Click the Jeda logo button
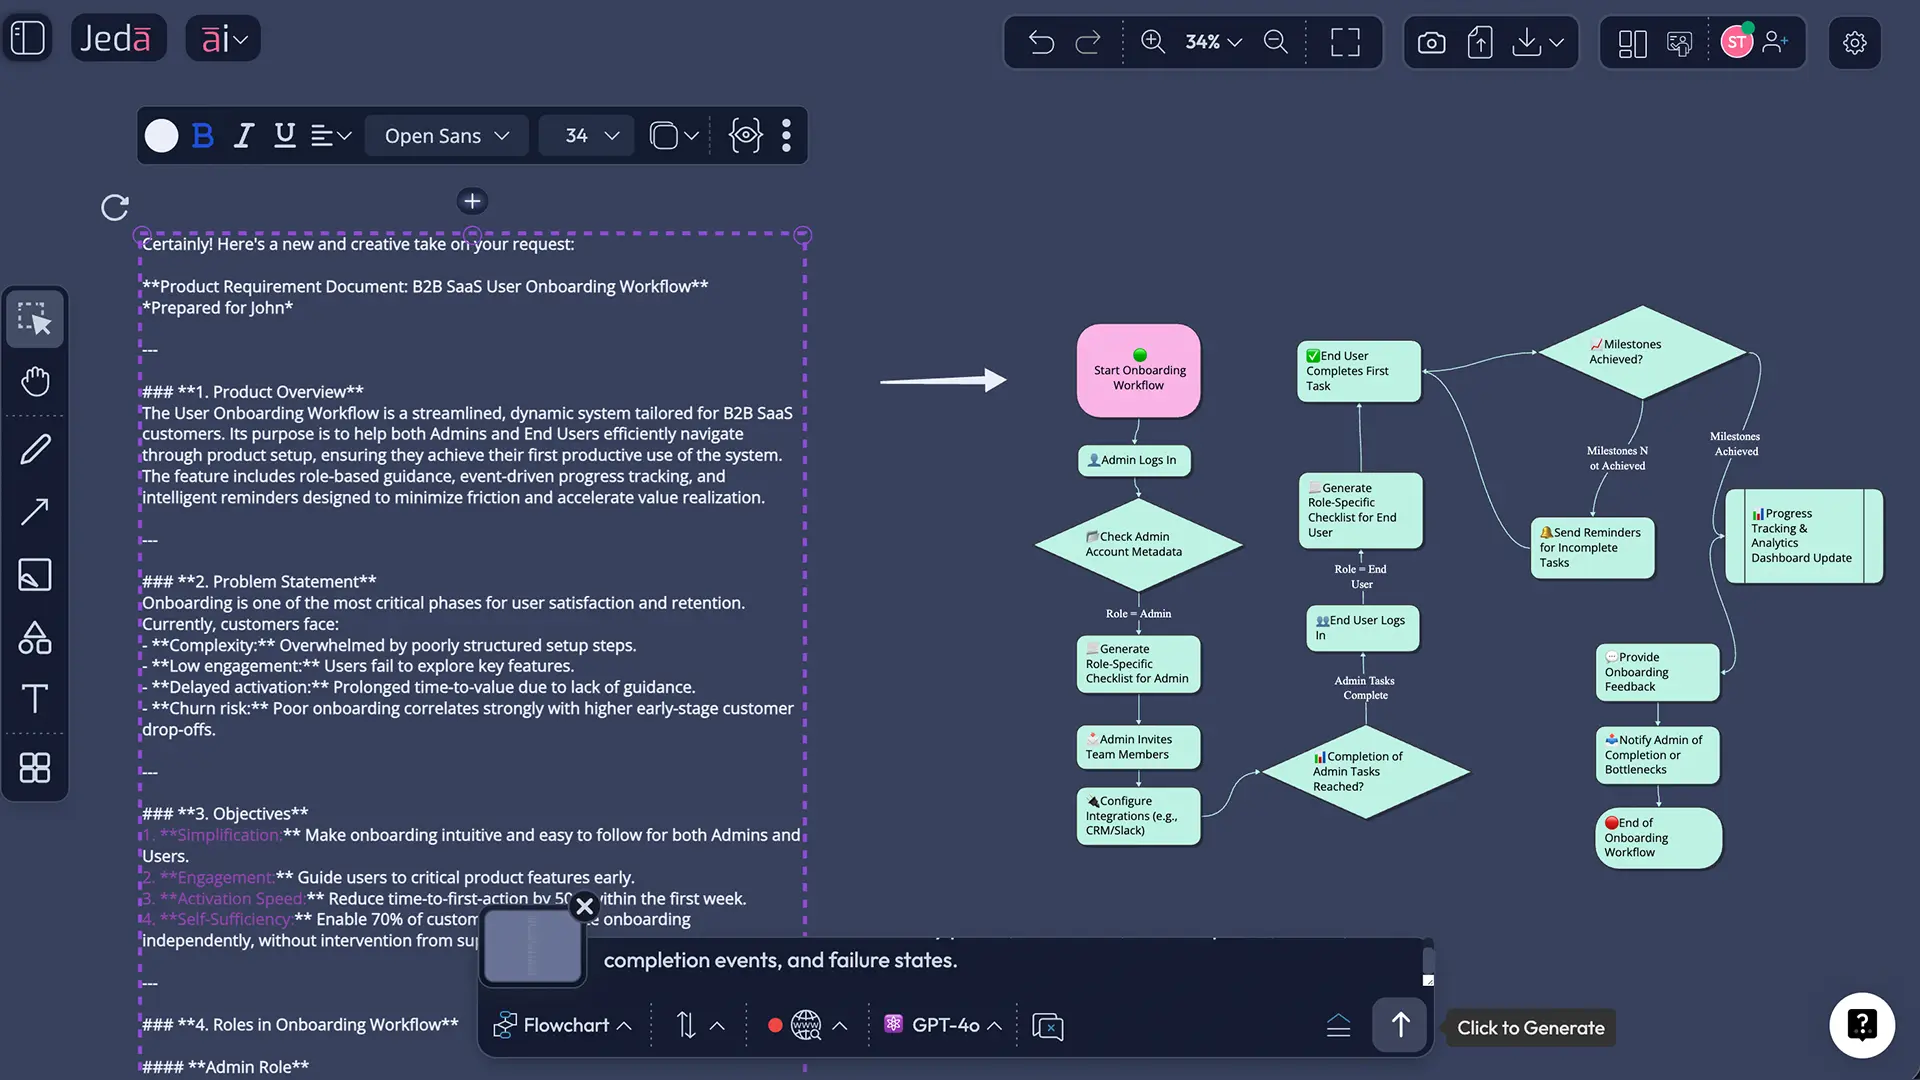1920x1080 pixels. tap(117, 39)
